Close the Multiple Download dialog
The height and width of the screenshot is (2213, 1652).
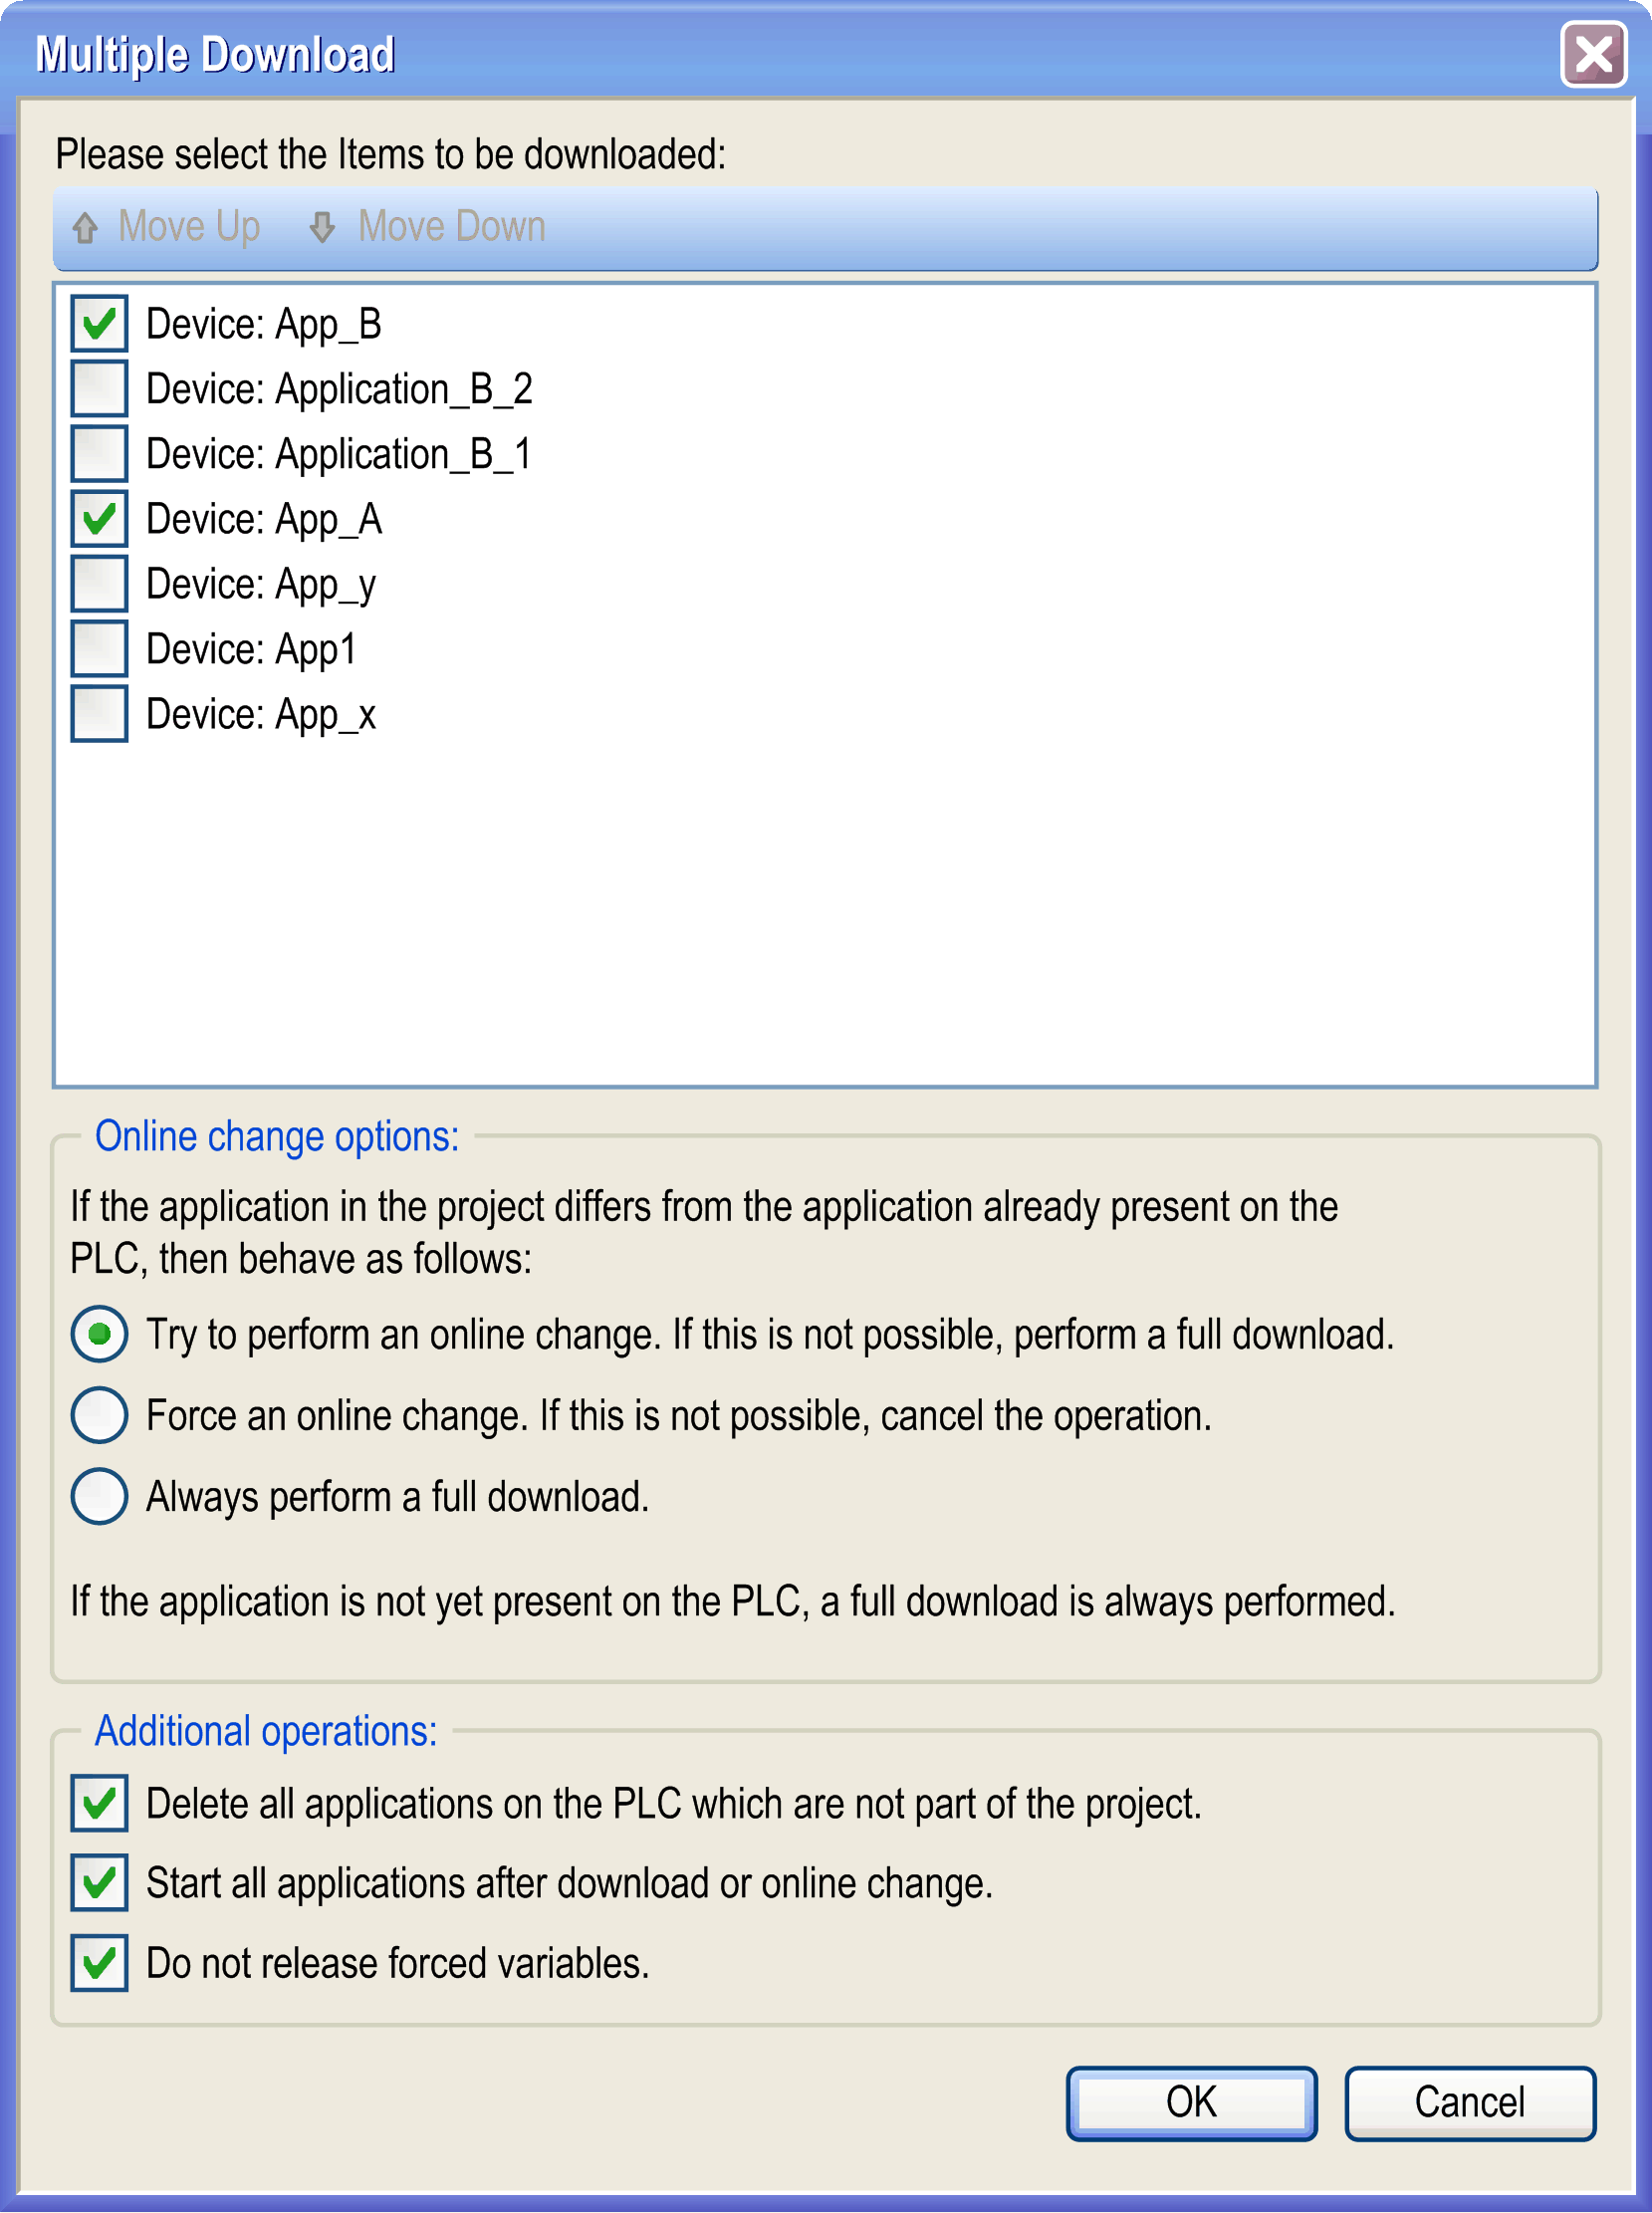coord(1594,55)
